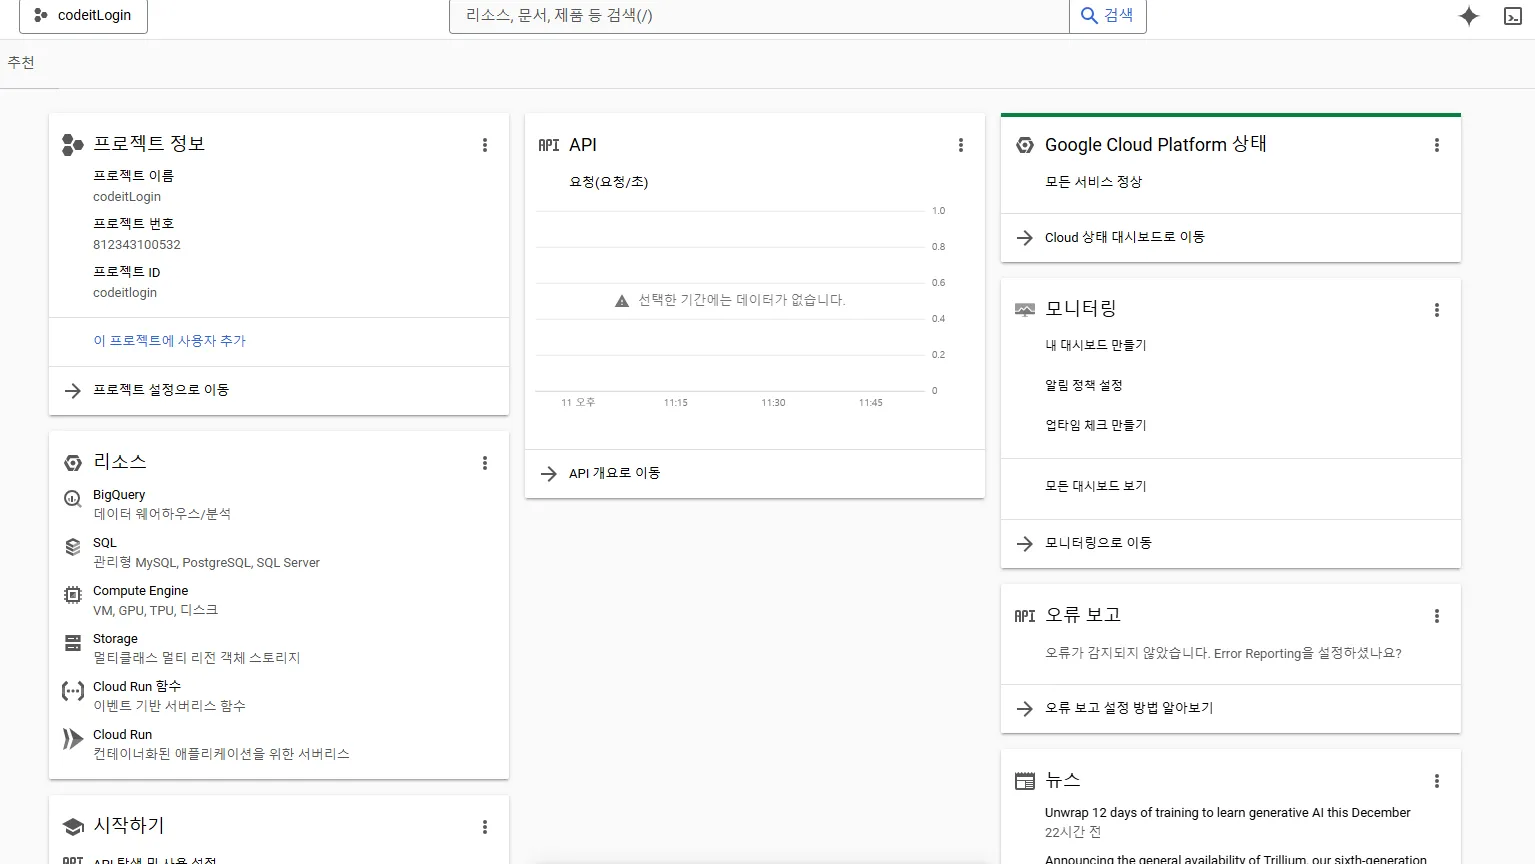Click 이 프로젝트에 사용자 추가 link

(x=169, y=341)
